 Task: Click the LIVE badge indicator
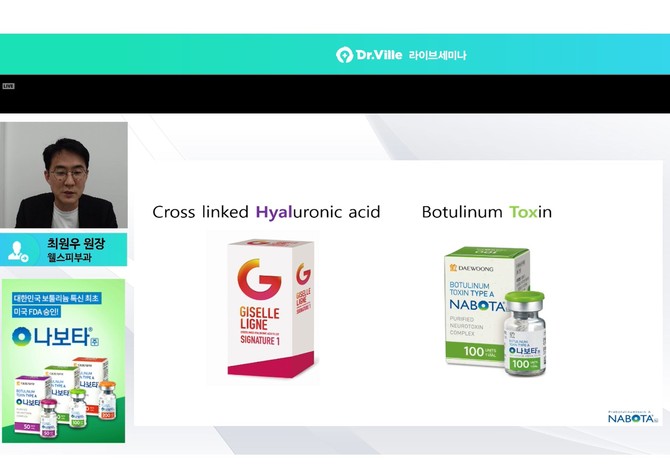point(8,86)
